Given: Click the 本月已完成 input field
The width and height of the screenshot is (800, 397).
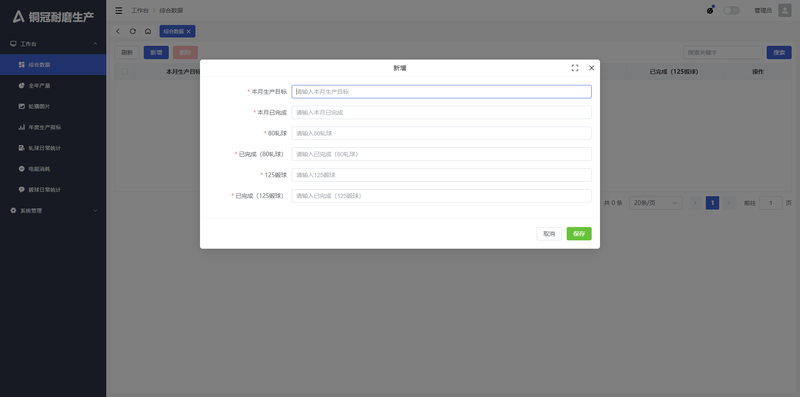Looking at the screenshot, I should point(441,112).
